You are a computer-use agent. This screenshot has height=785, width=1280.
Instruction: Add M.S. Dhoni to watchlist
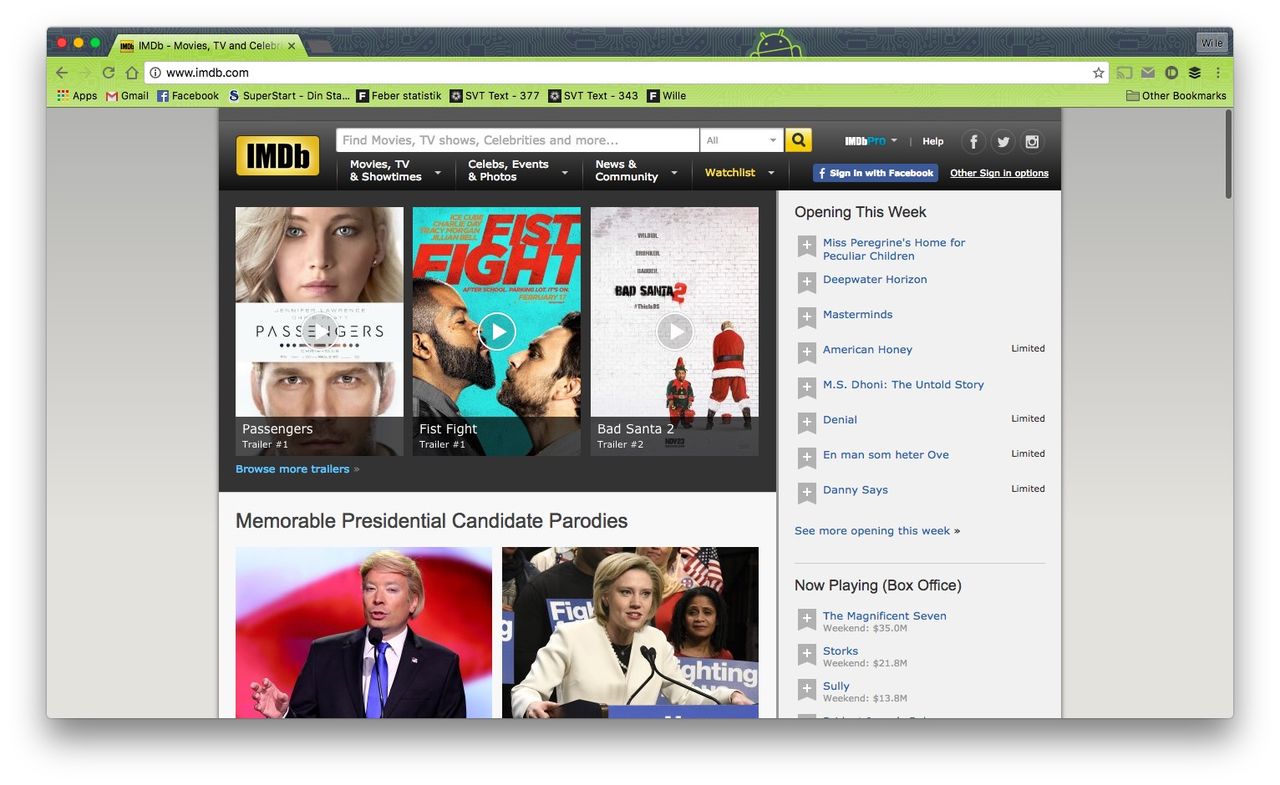[x=807, y=387]
